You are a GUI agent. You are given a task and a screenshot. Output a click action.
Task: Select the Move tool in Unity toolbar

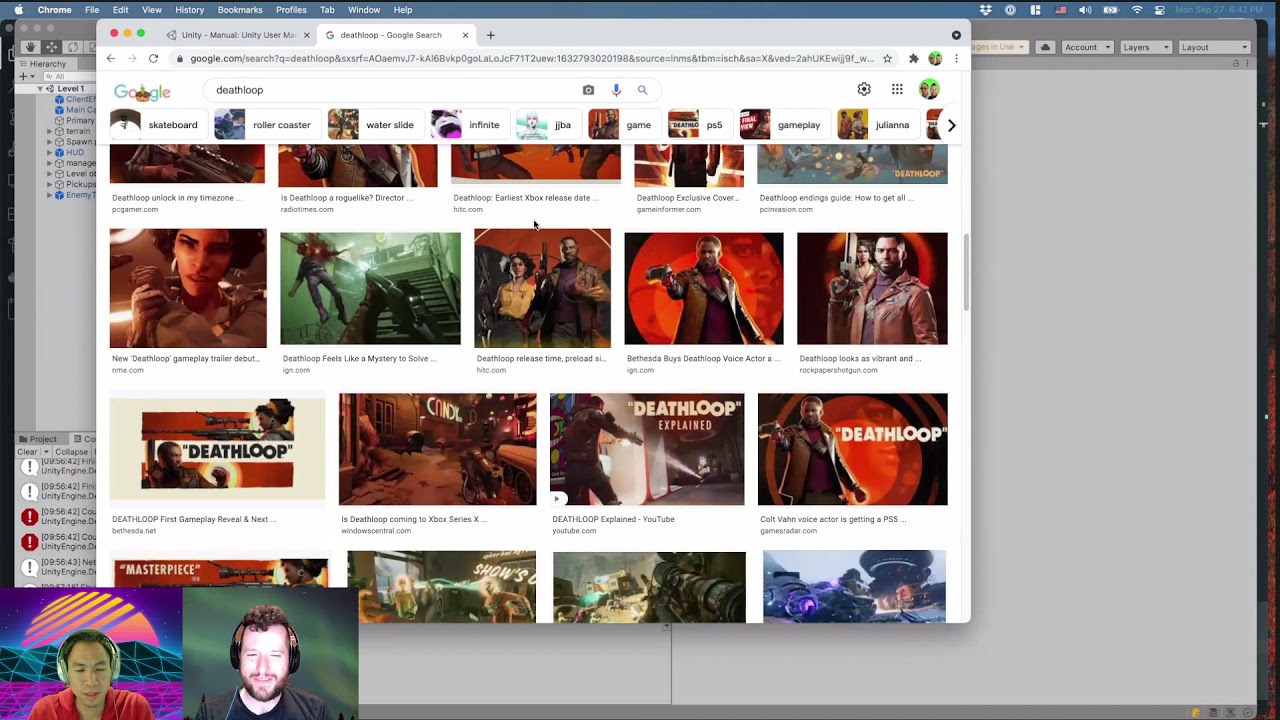click(51, 47)
